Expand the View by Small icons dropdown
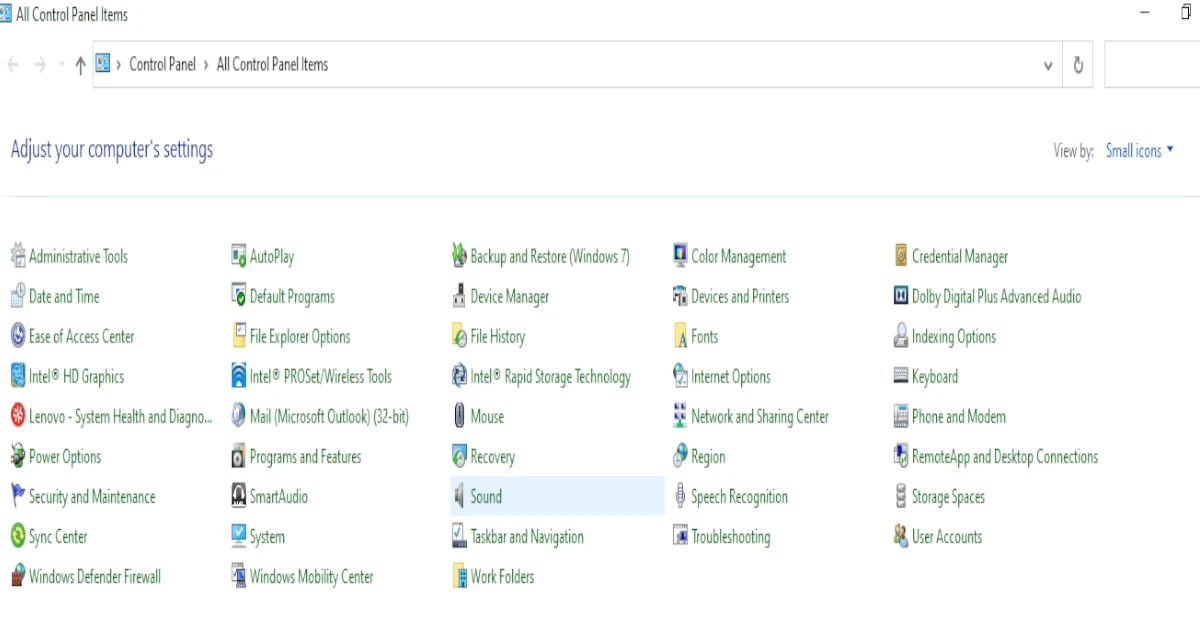The width and height of the screenshot is (1200, 628). pos(1140,151)
